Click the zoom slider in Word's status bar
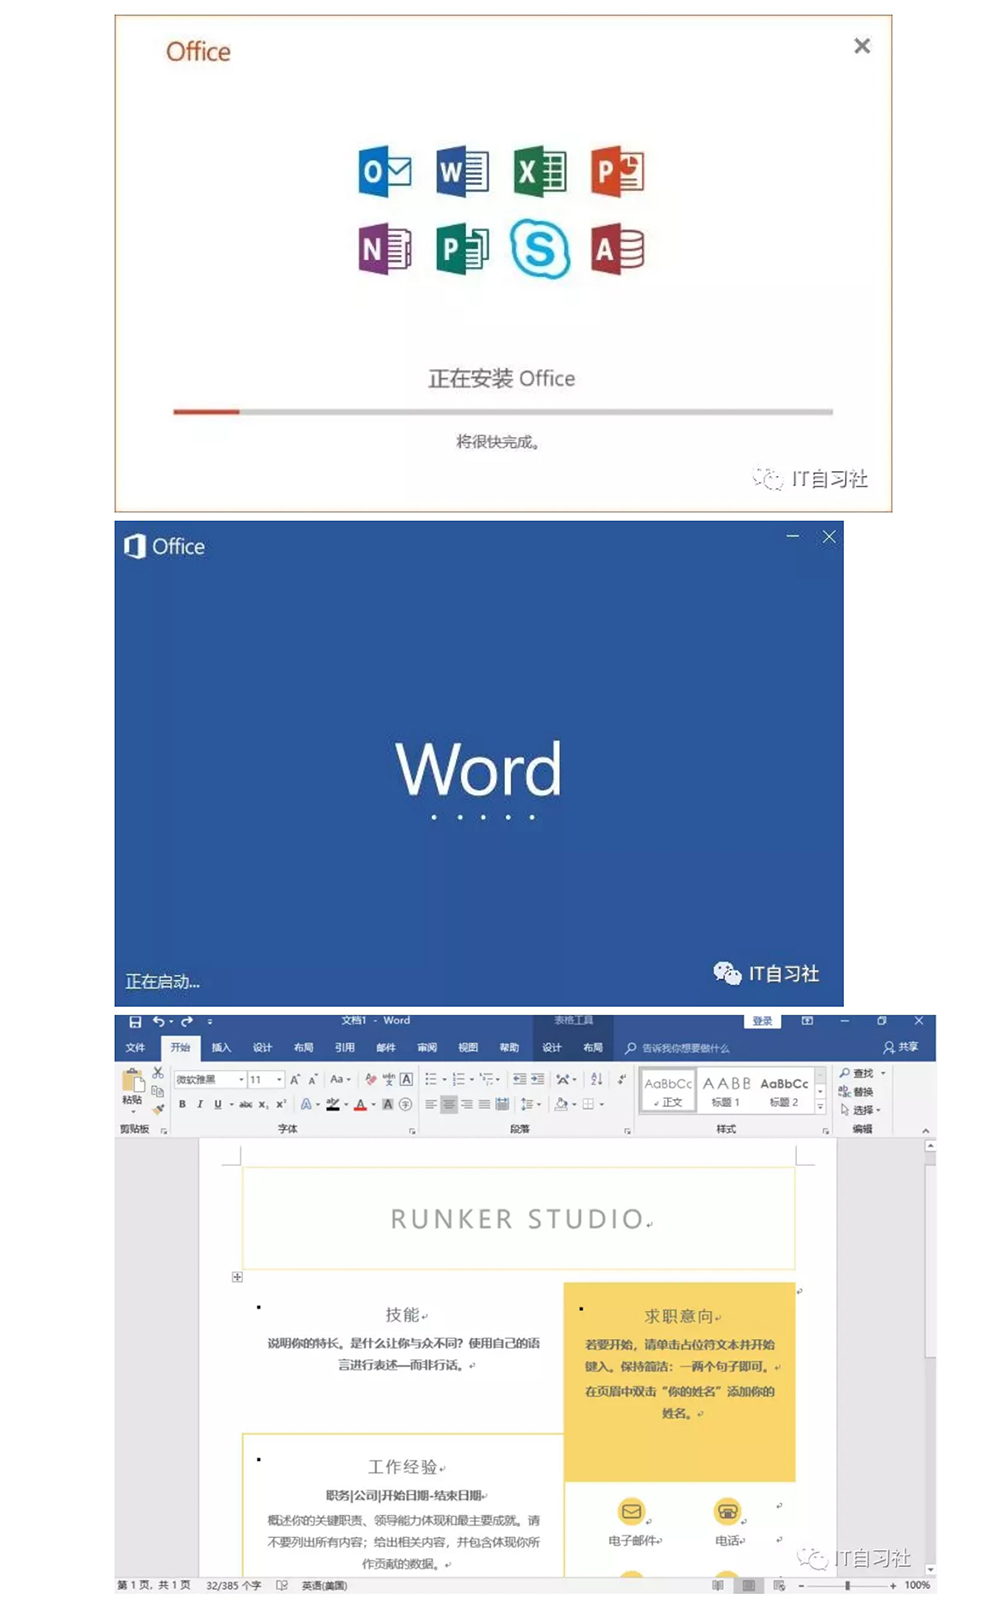Viewport: 1000px width, 1609px height. tap(847, 1585)
